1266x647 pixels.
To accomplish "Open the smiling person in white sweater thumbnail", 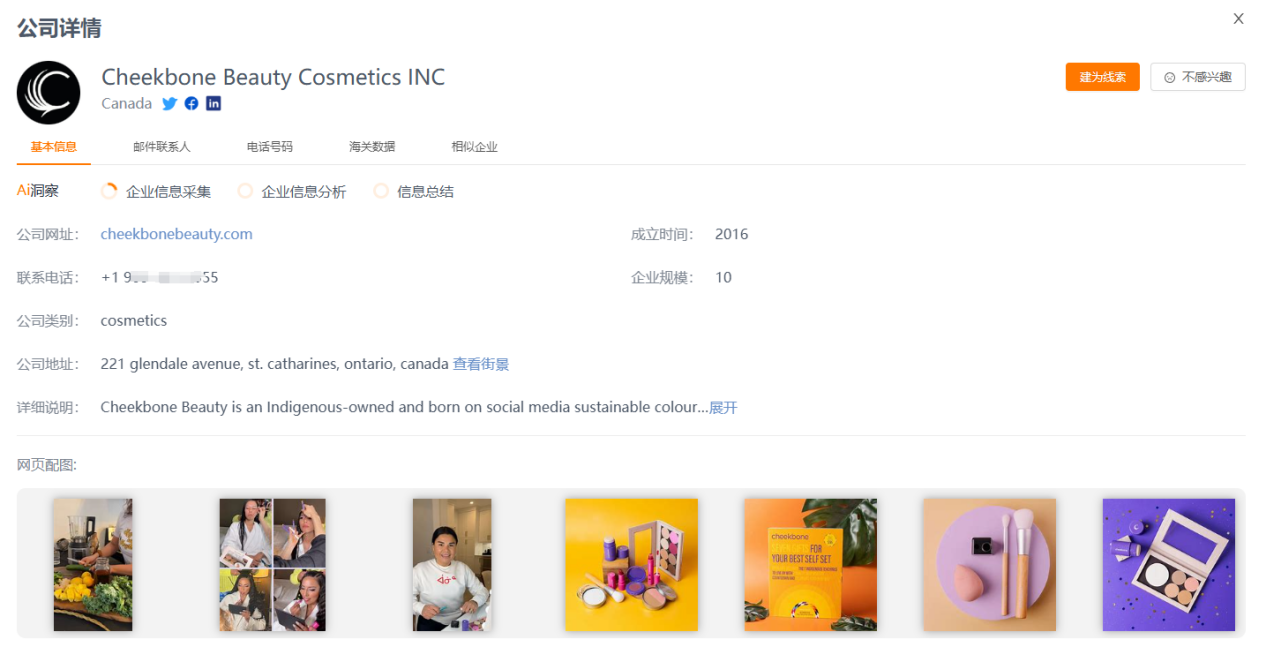I will coord(452,565).
